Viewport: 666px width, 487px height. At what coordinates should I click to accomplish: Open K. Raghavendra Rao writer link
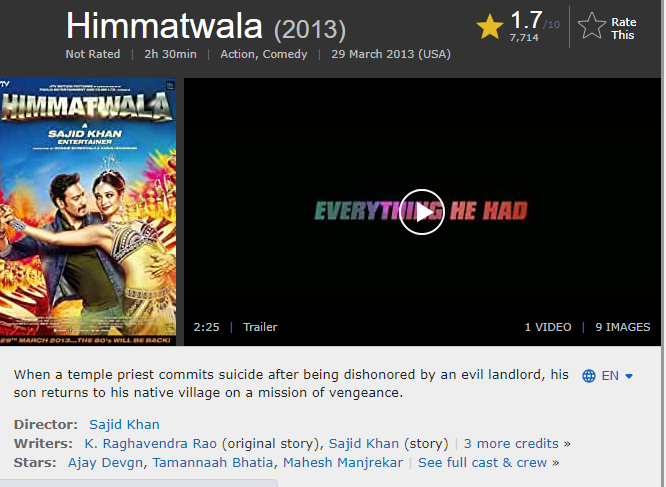(151, 444)
